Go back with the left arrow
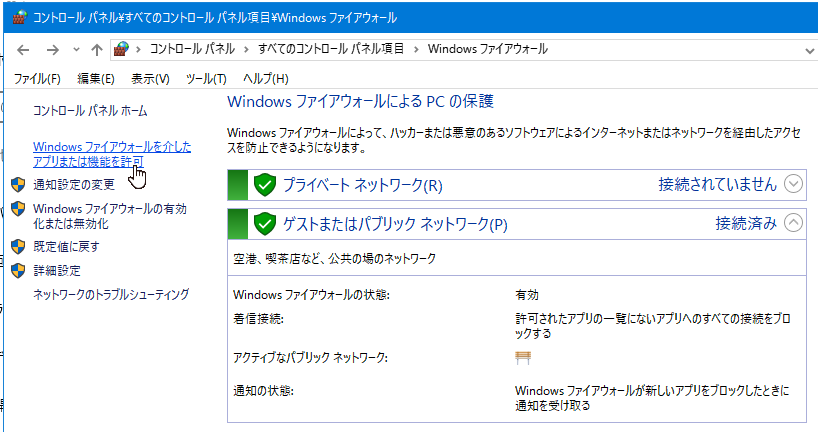Viewport: 818px width, 432px height. click(23, 50)
